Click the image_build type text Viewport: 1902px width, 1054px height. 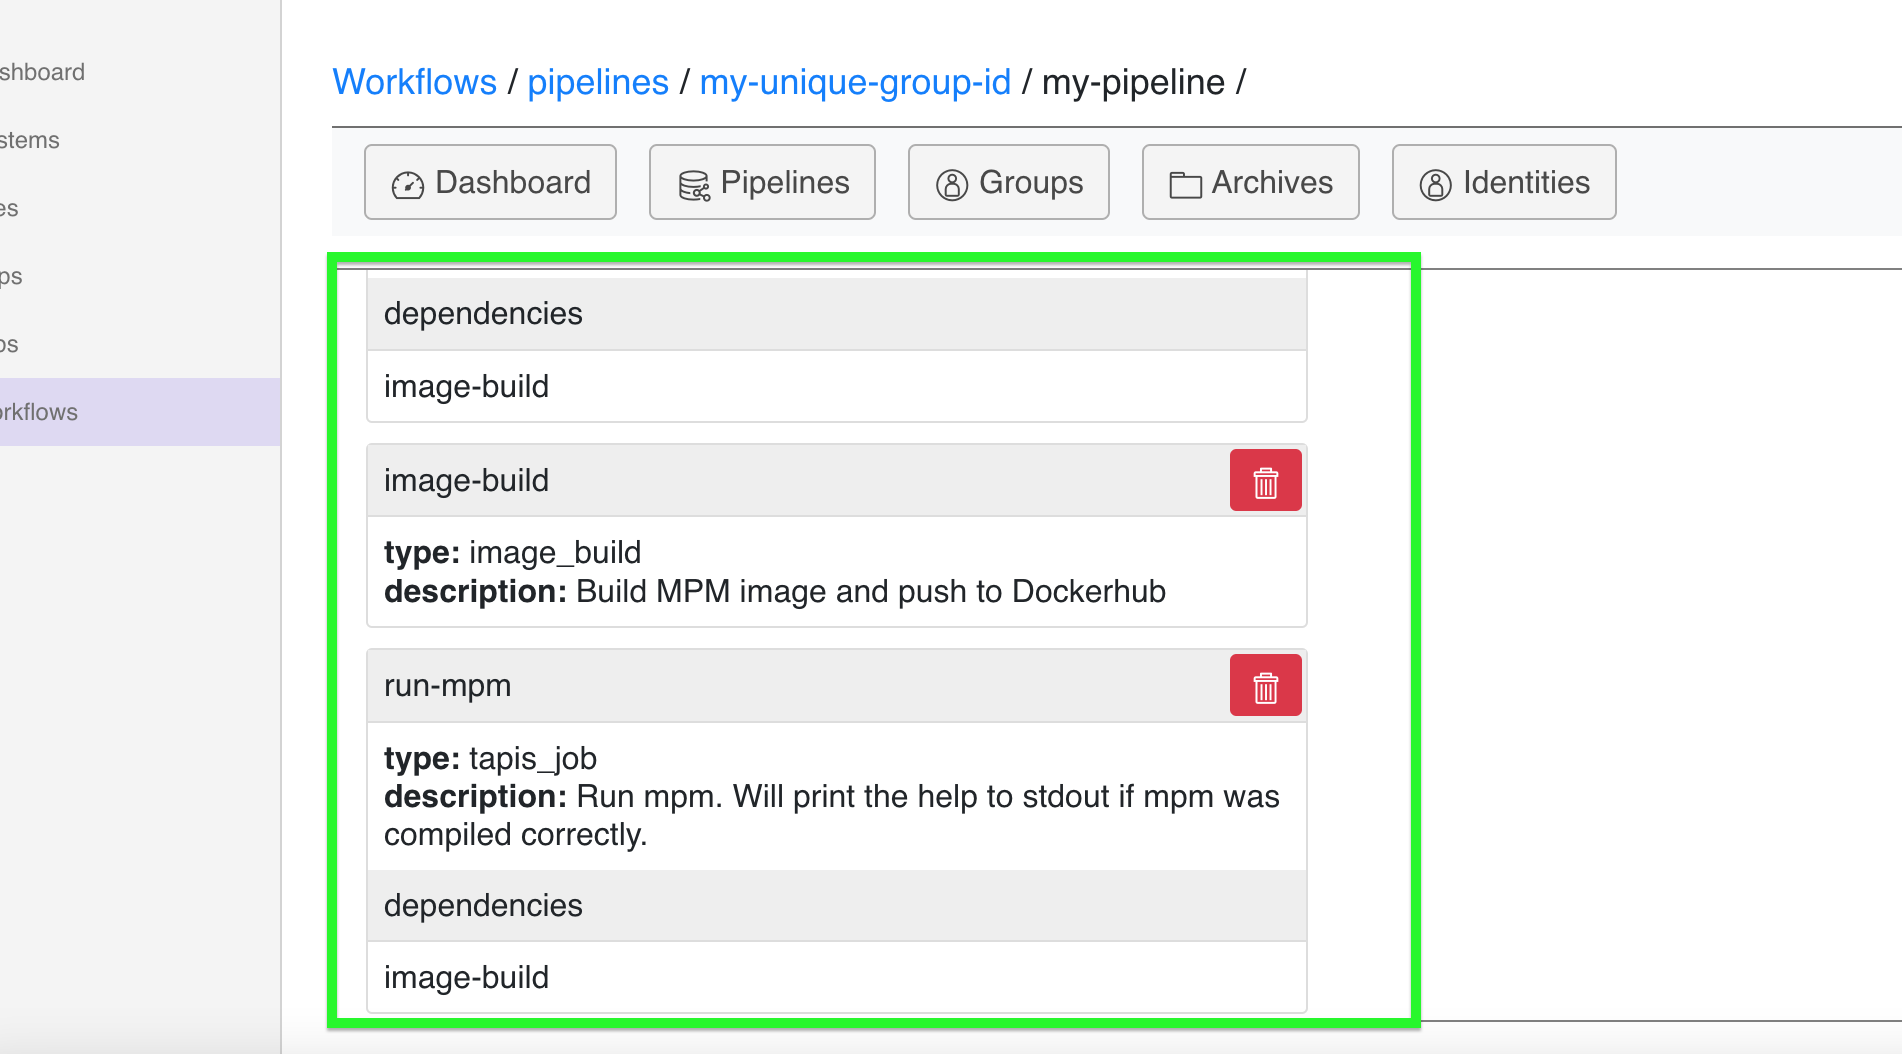[555, 552]
